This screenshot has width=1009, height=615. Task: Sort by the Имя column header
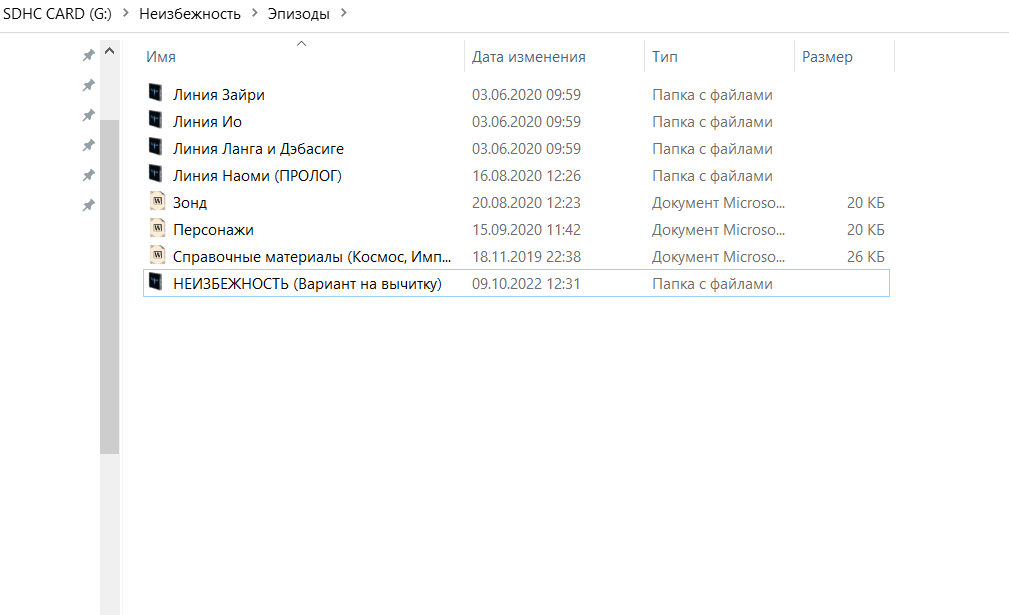[x=161, y=57]
